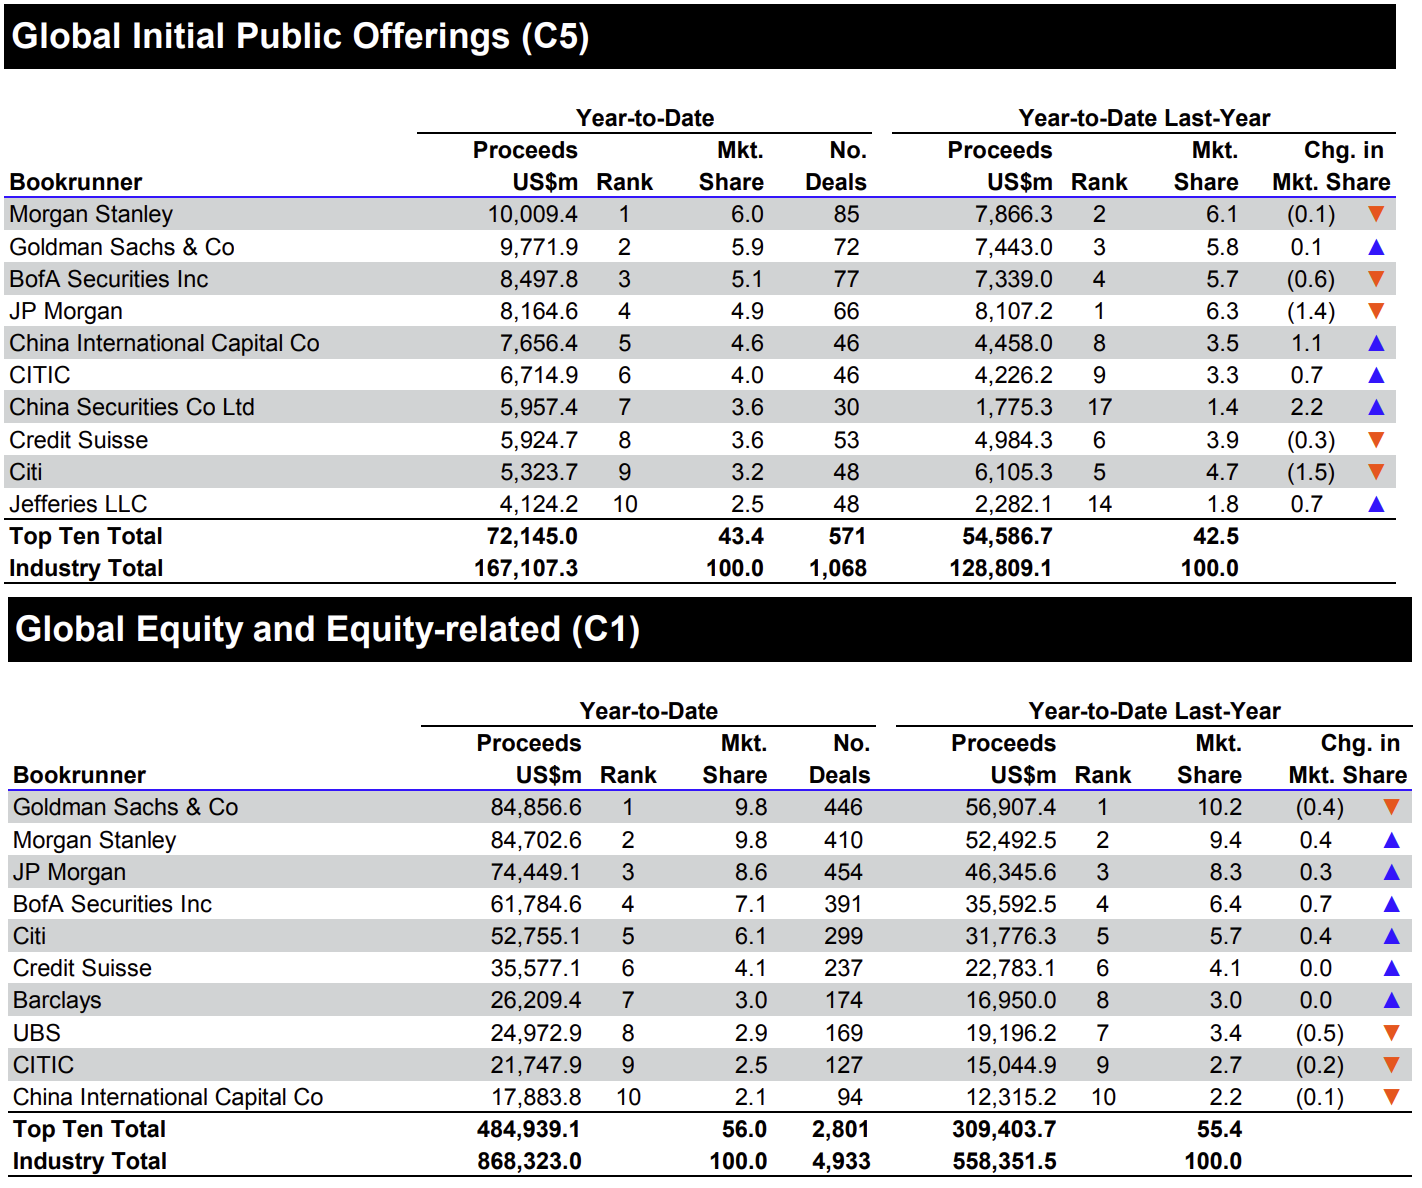The height and width of the screenshot is (1188, 1422).
Task: Select the Global Equity and Equity-related (C1) title
Action: [x=327, y=630]
